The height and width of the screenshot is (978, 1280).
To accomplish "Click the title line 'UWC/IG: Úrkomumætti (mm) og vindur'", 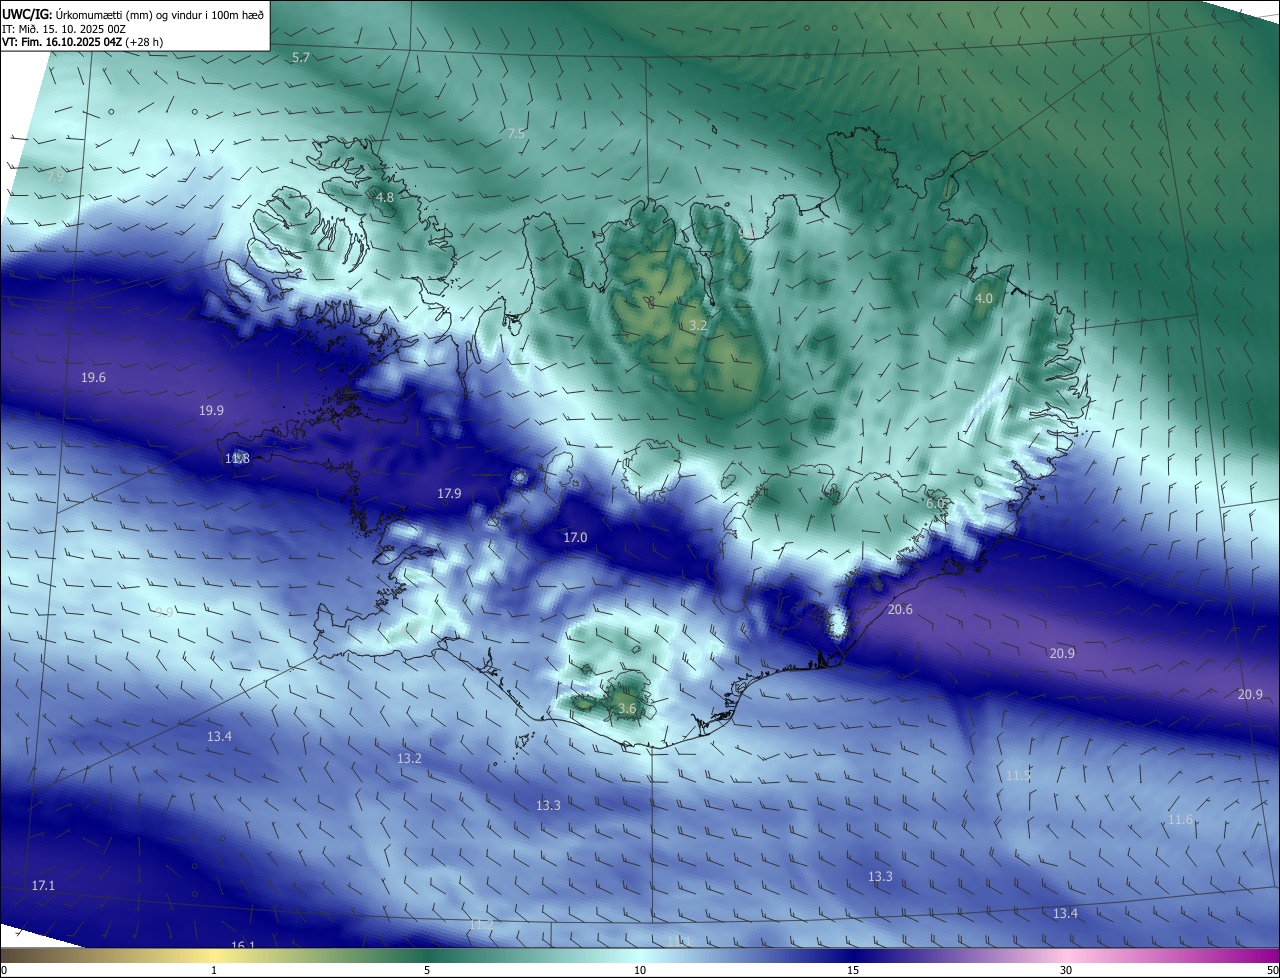I will [134, 14].
